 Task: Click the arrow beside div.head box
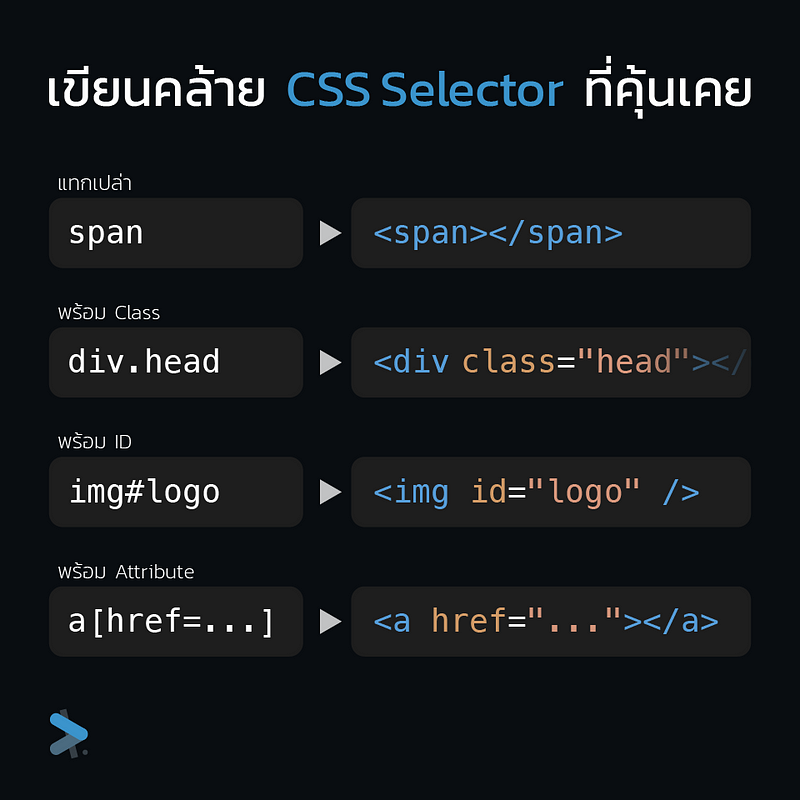(330, 363)
